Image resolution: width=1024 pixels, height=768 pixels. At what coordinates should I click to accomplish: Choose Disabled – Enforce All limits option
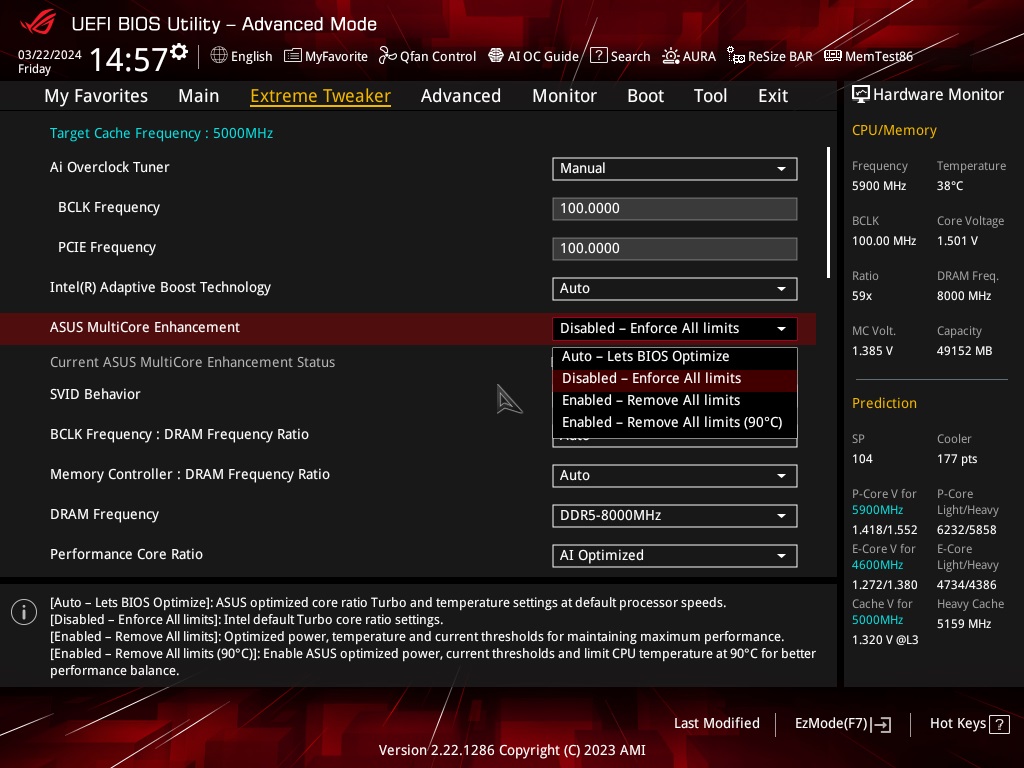tap(675, 379)
